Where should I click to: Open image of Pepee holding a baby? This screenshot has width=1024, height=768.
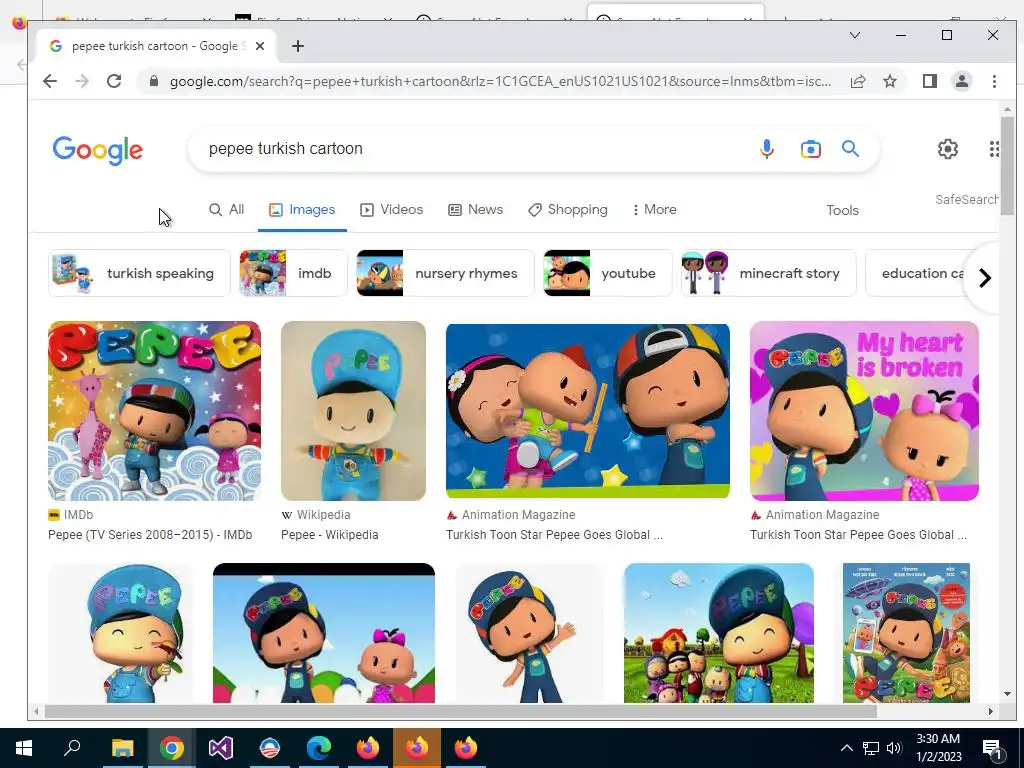[x=588, y=411]
